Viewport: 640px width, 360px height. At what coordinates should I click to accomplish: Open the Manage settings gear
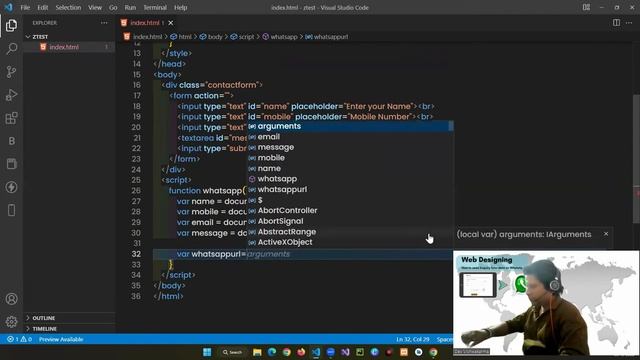coord(11,322)
